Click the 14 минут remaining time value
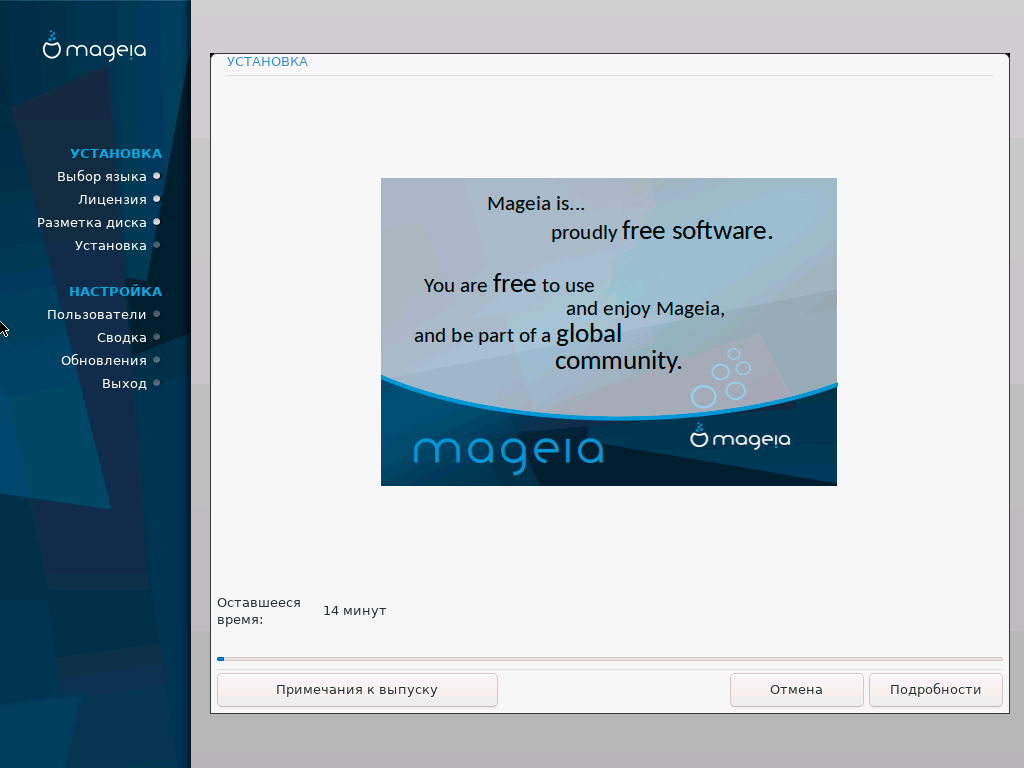This screenshot has height=768, width=1024. click(355, 611)
